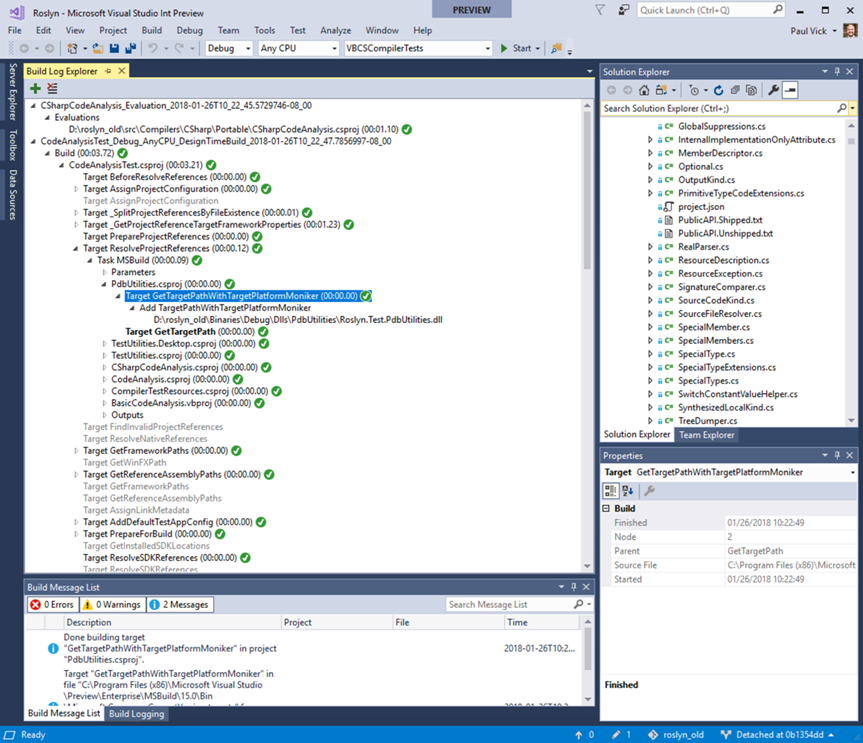Collapse the Build category in Properties
This screenshot has width=863, height=743.
tap(607, 509)
